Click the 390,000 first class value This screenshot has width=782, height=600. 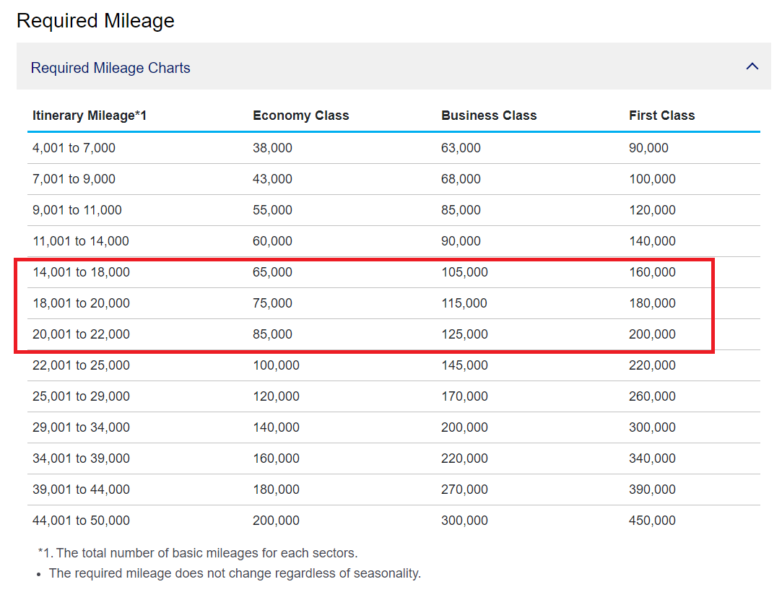pos(652,489)
